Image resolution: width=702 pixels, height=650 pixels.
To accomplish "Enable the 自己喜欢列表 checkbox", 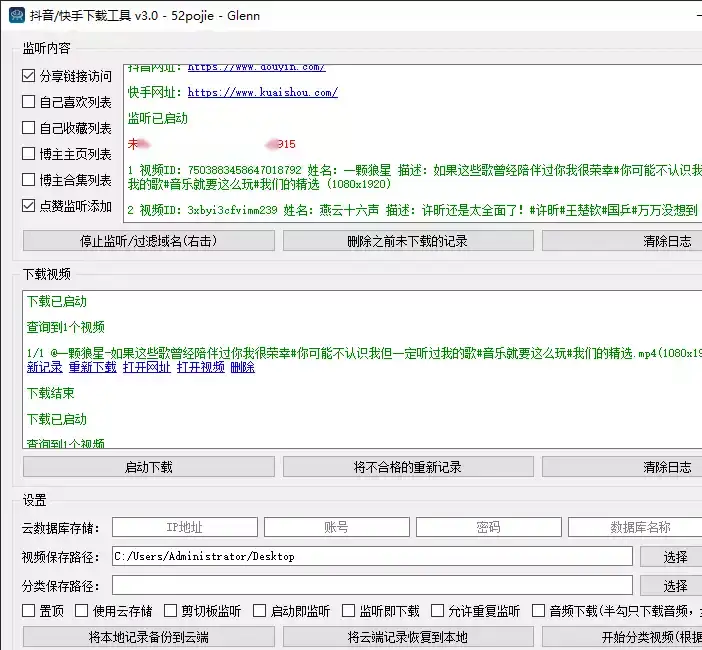I will (29, 102).
